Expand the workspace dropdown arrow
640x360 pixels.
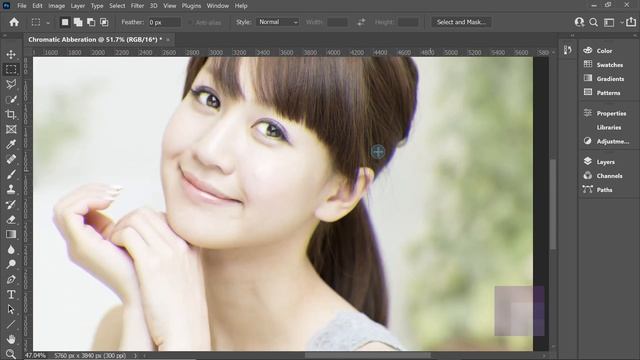click(x=621, y=22)
